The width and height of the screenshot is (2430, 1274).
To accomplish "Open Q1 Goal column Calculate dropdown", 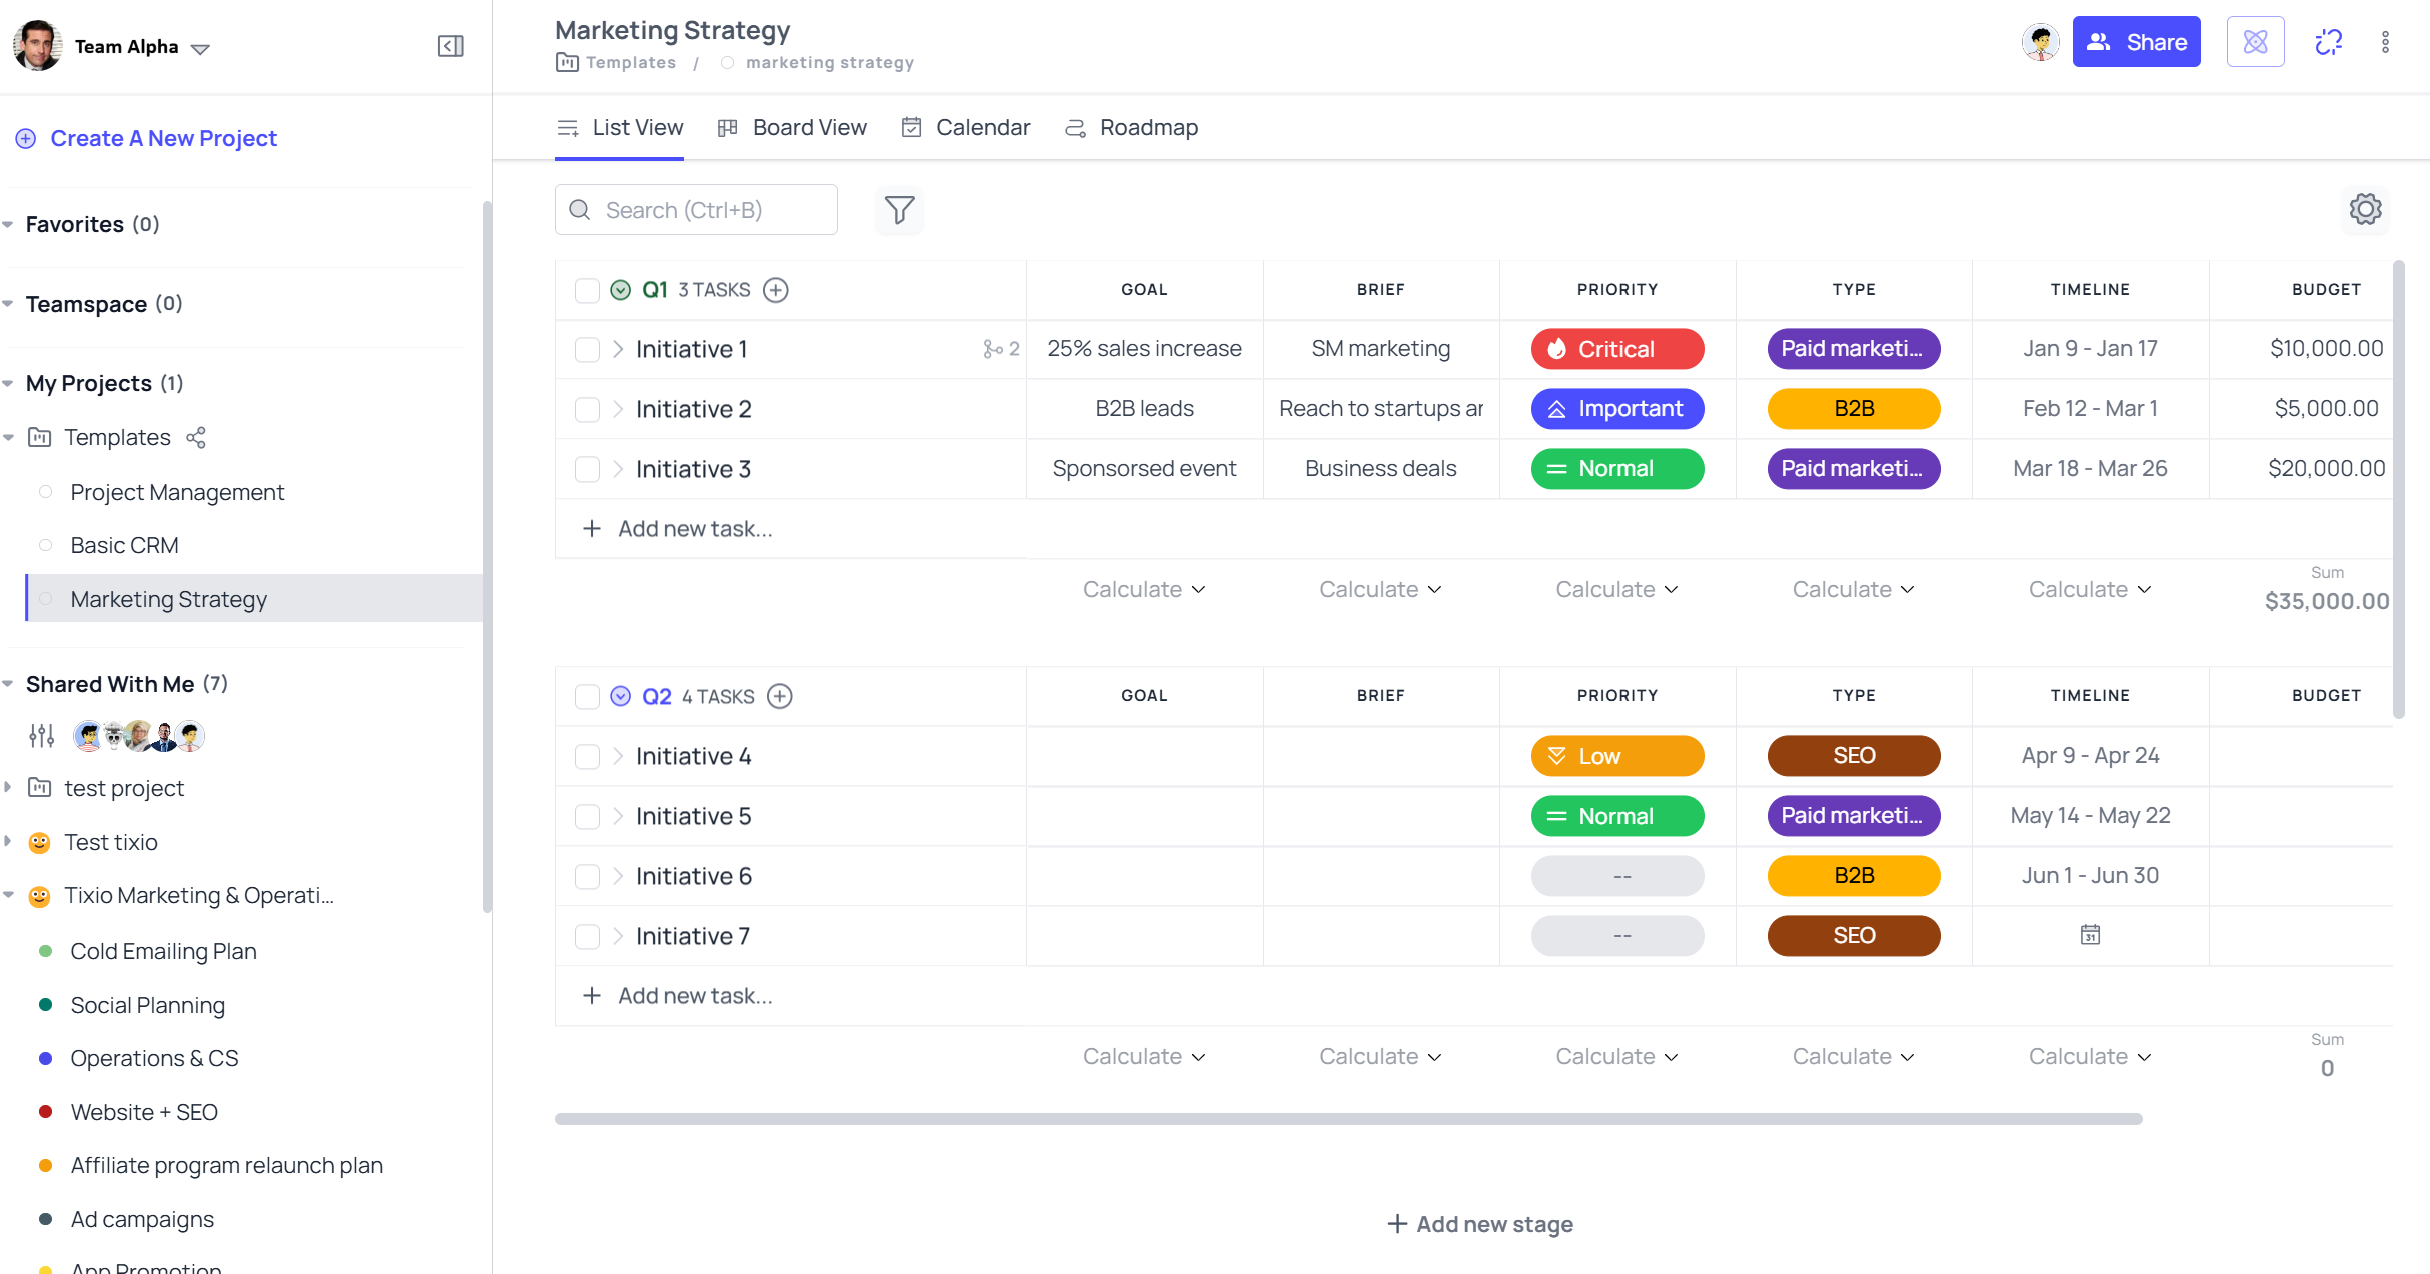I will 1144,589.
